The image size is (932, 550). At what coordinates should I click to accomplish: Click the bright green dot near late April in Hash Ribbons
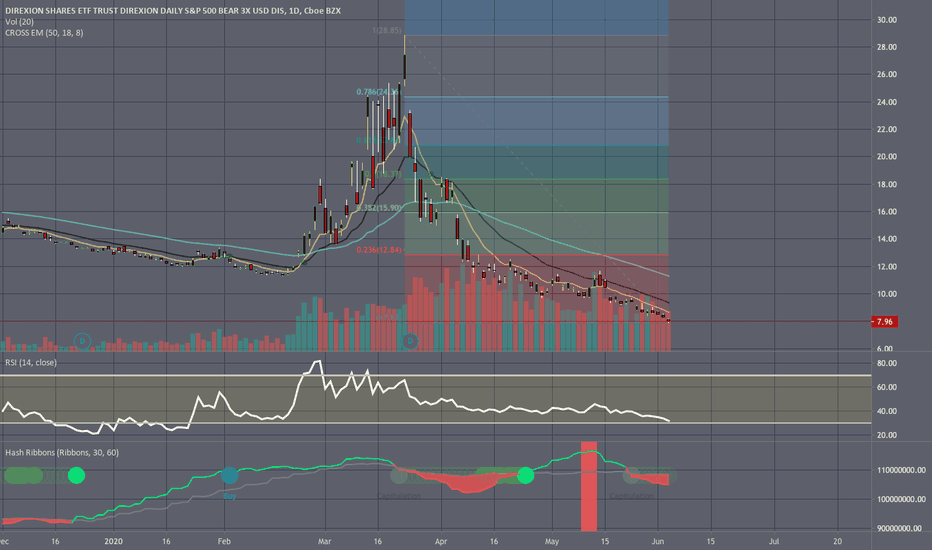525,475
